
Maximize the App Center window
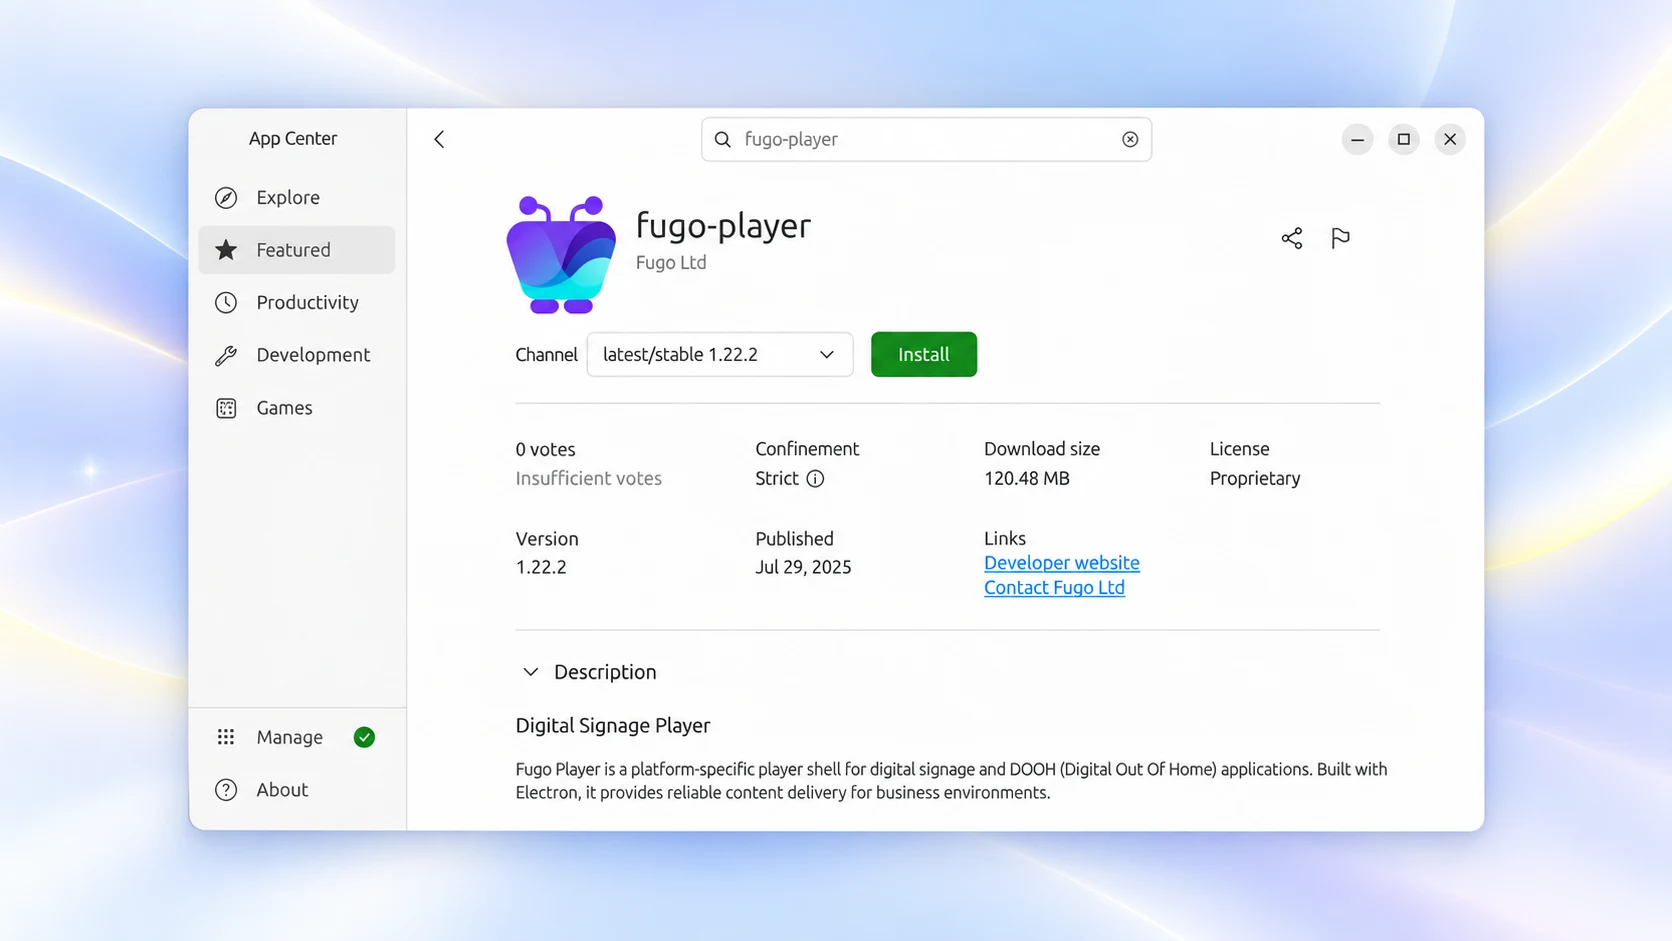click(x=1404, y=139)
